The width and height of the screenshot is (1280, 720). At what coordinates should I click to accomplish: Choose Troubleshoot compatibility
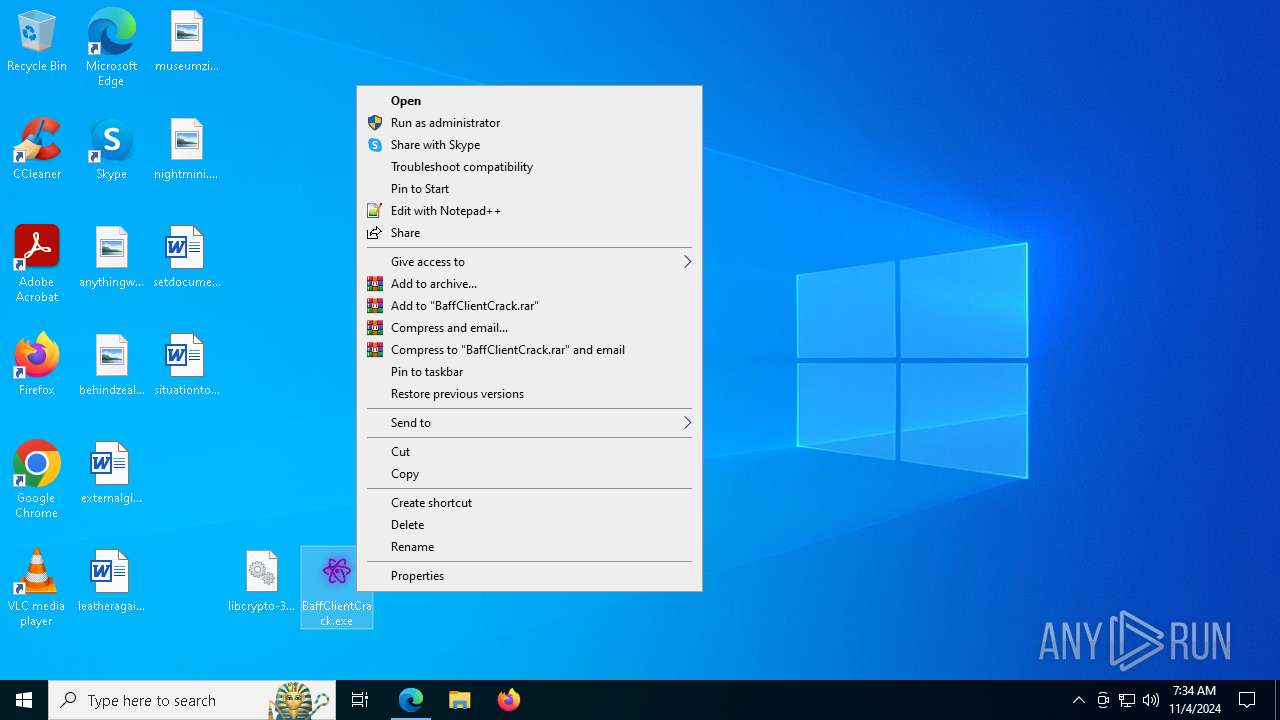529,167
